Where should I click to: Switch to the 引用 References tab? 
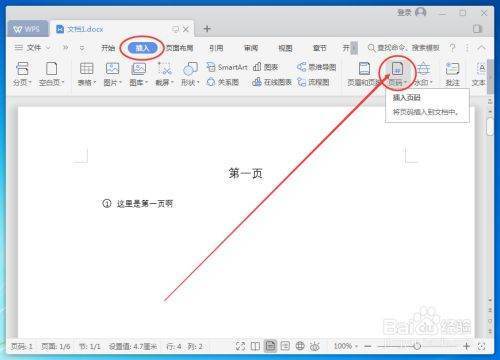pos(216,48)
